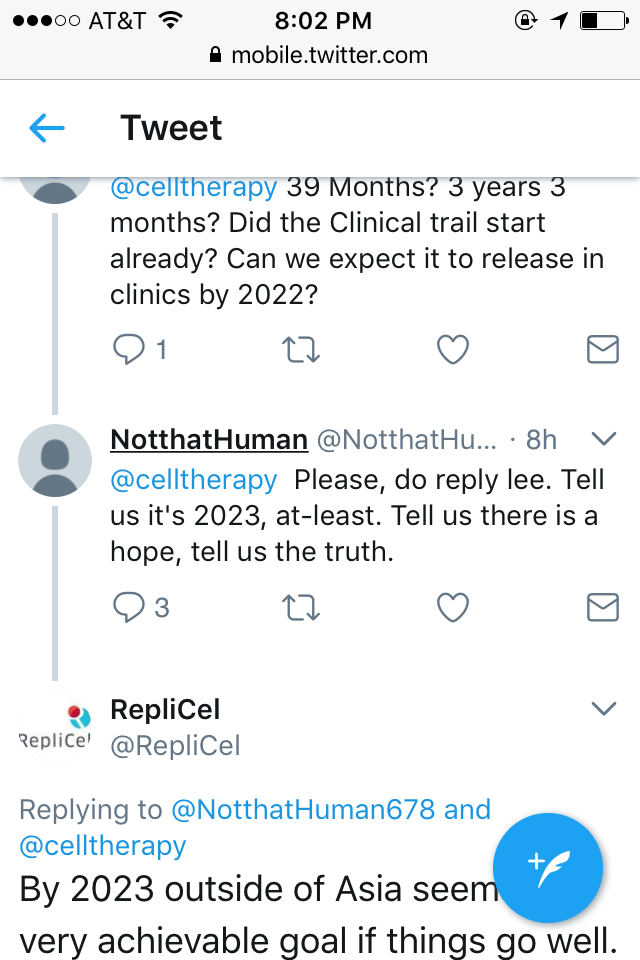Like the 39 Months tweet
The image size is (640, 960).
pyautogui.click(x=453, y=349)
